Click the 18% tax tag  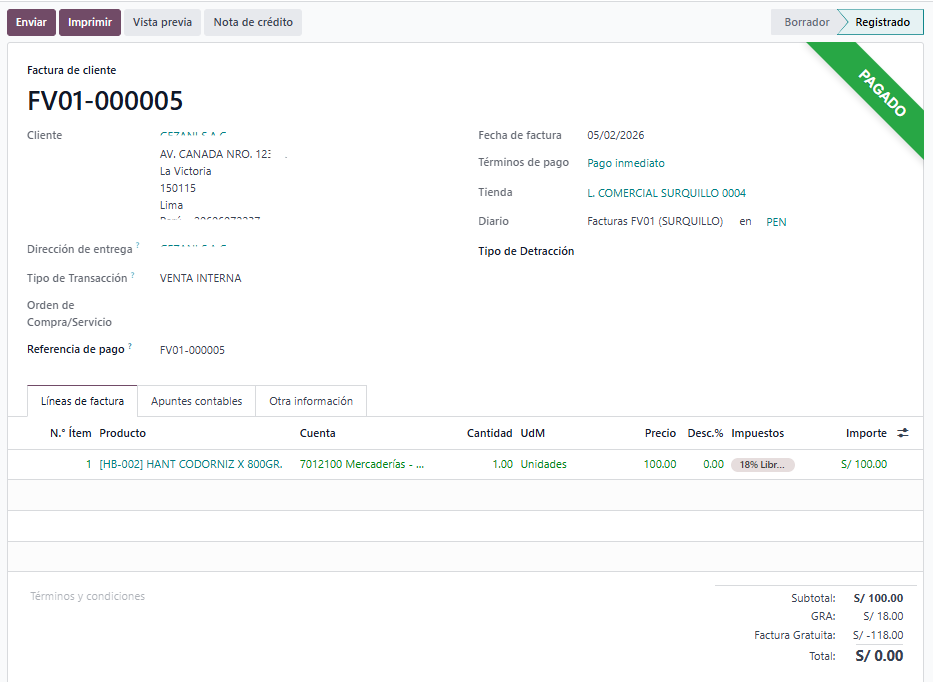[x=762, y=465]
